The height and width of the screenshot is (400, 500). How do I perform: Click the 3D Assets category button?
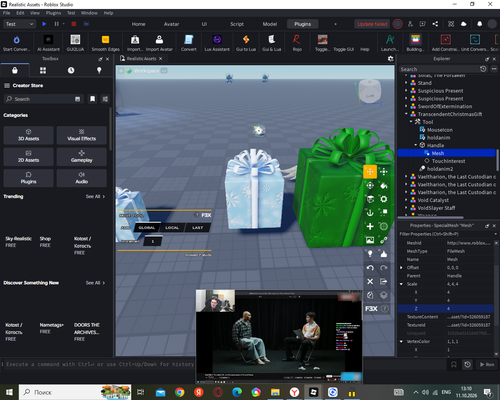tap(28, 135)
